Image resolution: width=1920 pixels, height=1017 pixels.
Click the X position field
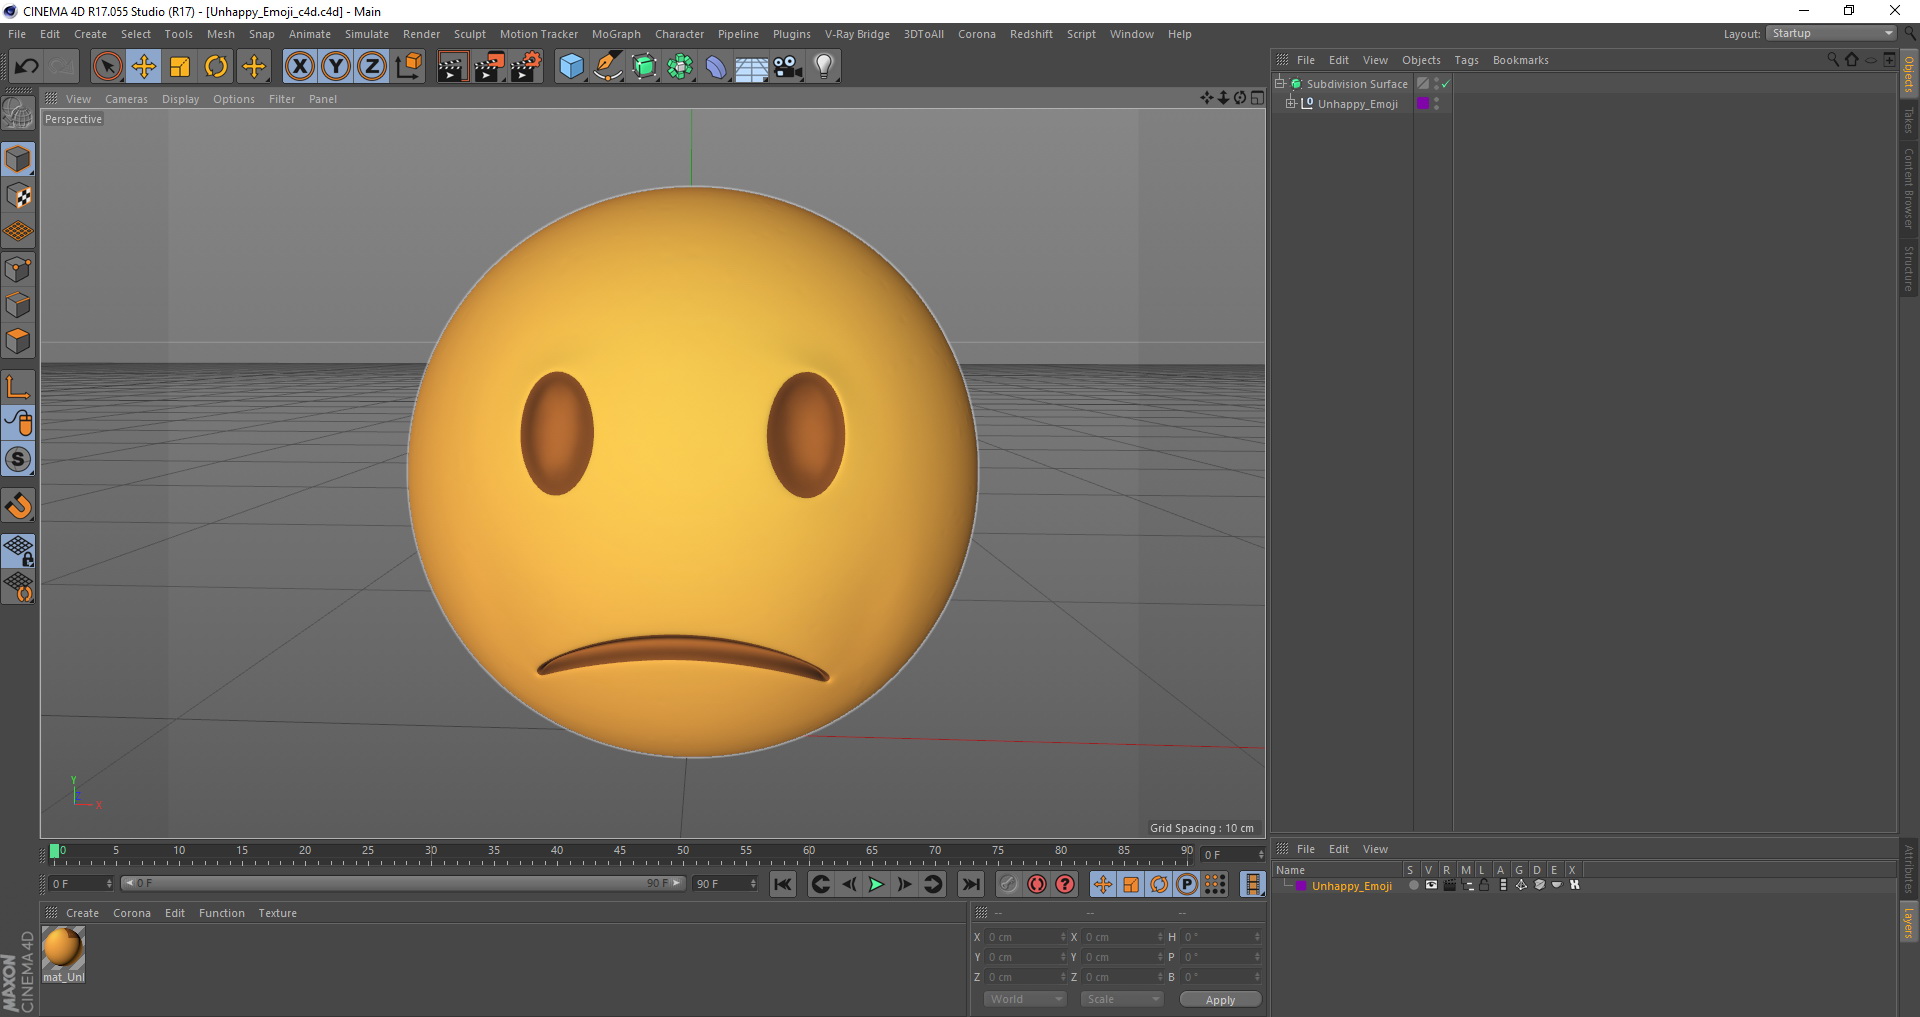pyautogui.click(x=1027, y=937)
